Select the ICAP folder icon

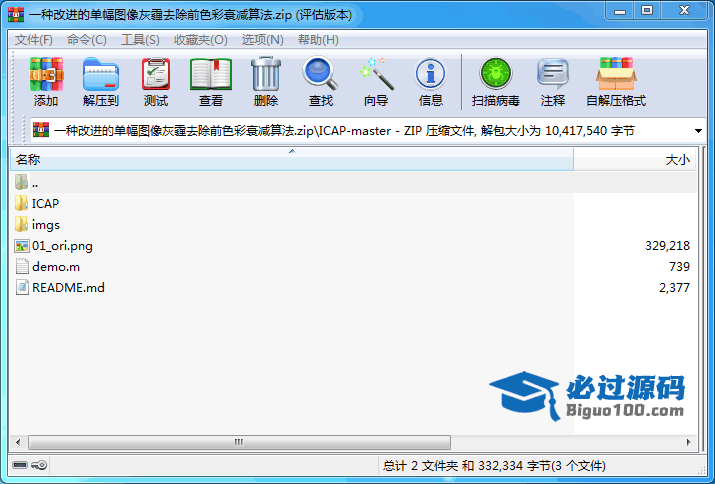(21, 203)
